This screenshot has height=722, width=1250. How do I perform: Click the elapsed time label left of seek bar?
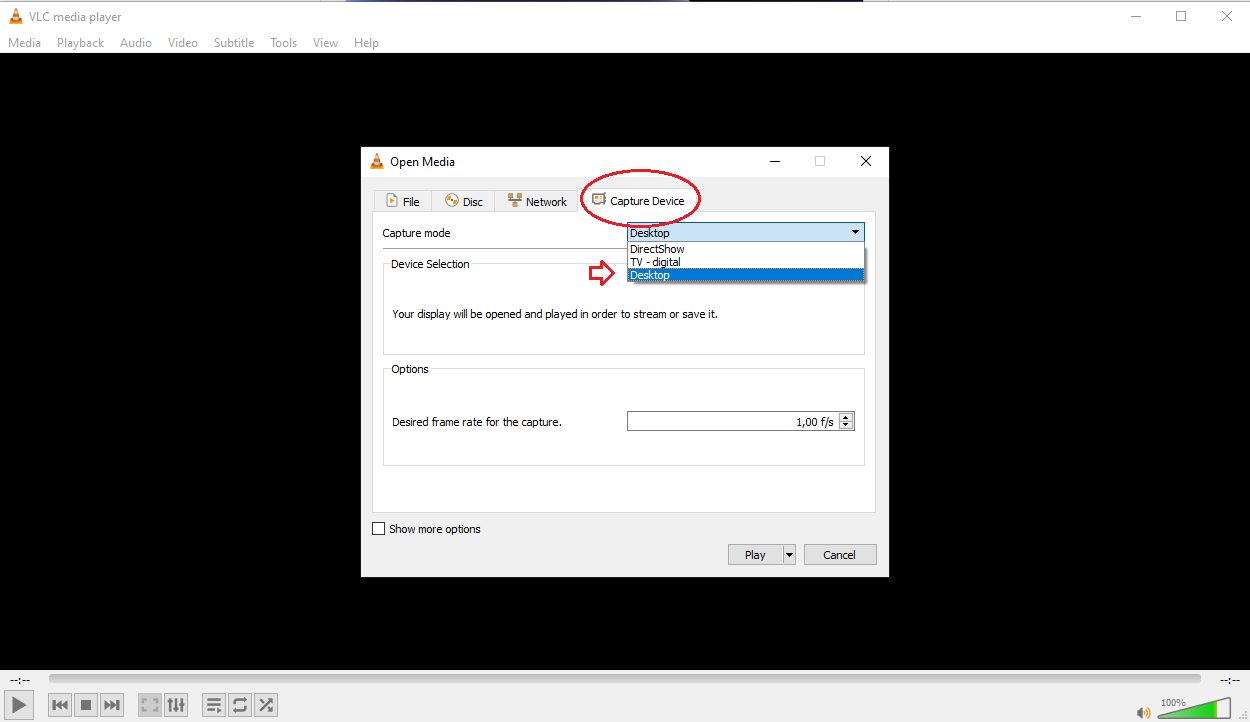pos(19,680)
